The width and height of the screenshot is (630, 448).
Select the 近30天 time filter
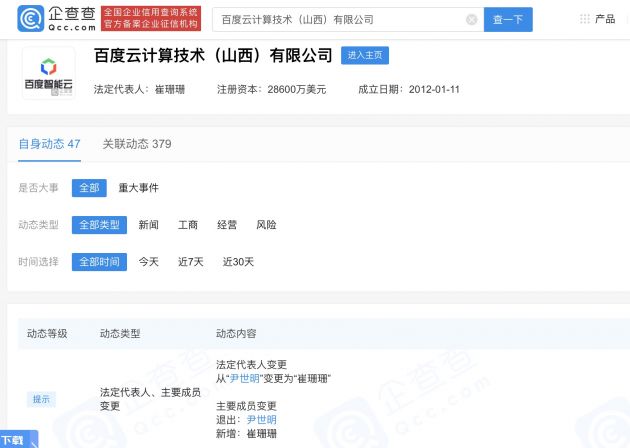click(x=238, y=262)
